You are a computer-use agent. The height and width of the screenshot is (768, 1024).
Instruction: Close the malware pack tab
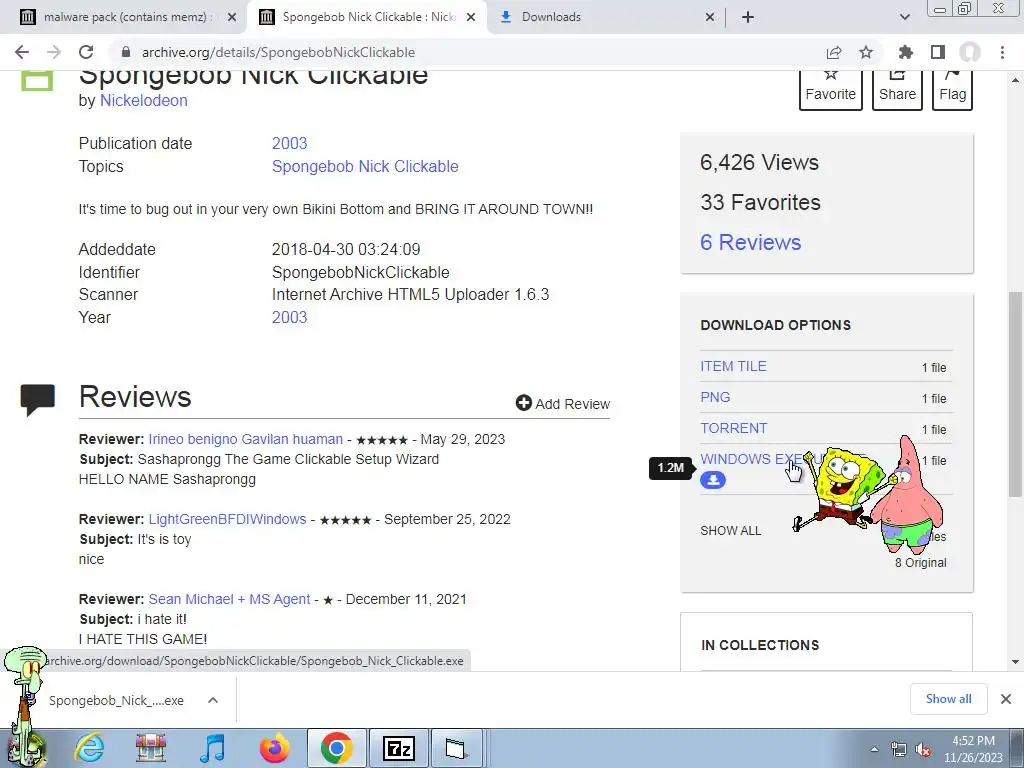pos(231,18)
